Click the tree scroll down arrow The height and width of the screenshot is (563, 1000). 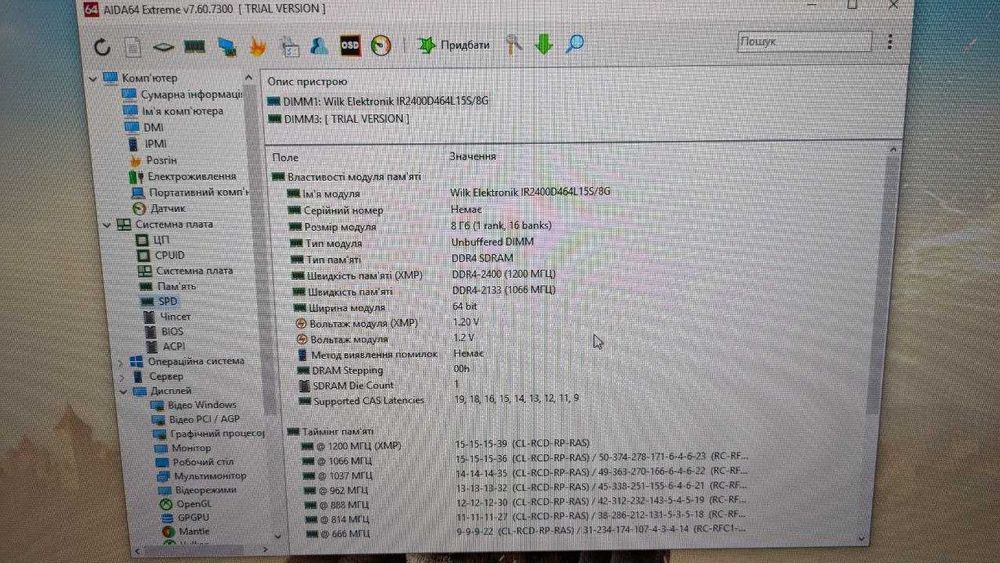click(278, 537)
